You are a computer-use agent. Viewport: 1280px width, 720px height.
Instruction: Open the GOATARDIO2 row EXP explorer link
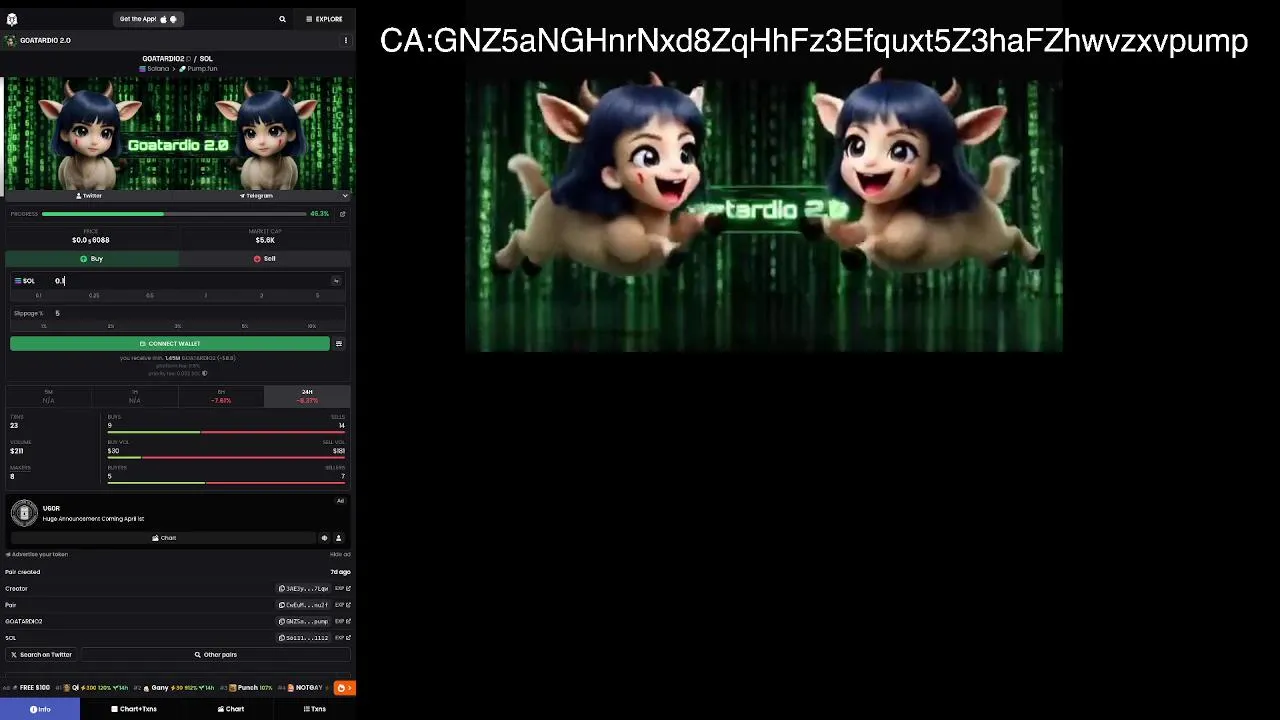pyautogui.click(x=342, y=622)
